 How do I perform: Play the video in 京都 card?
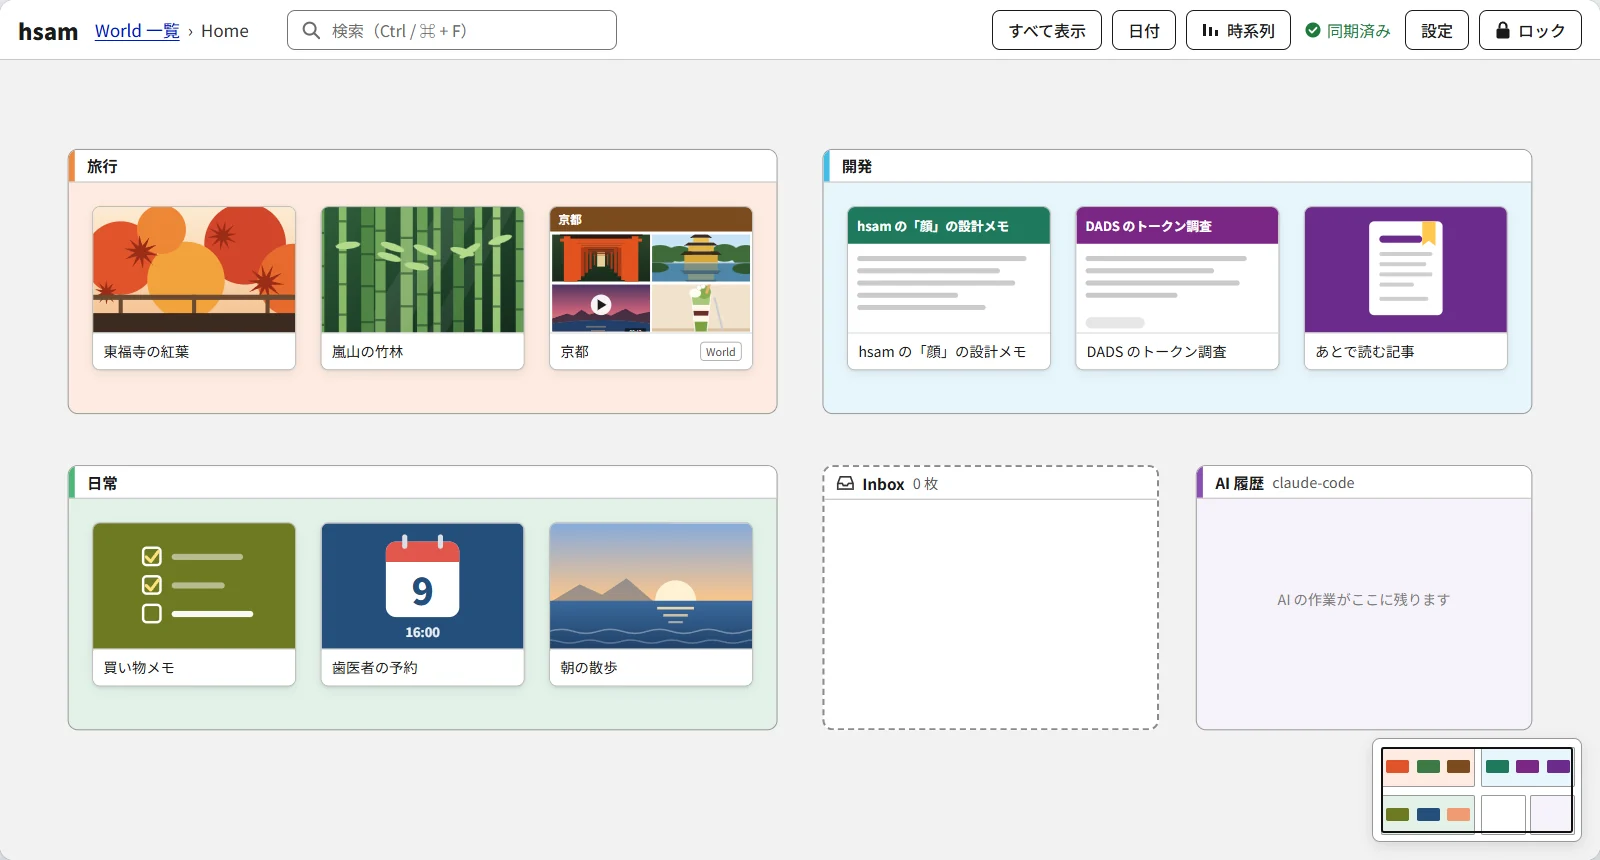click(x=600, y=305)
